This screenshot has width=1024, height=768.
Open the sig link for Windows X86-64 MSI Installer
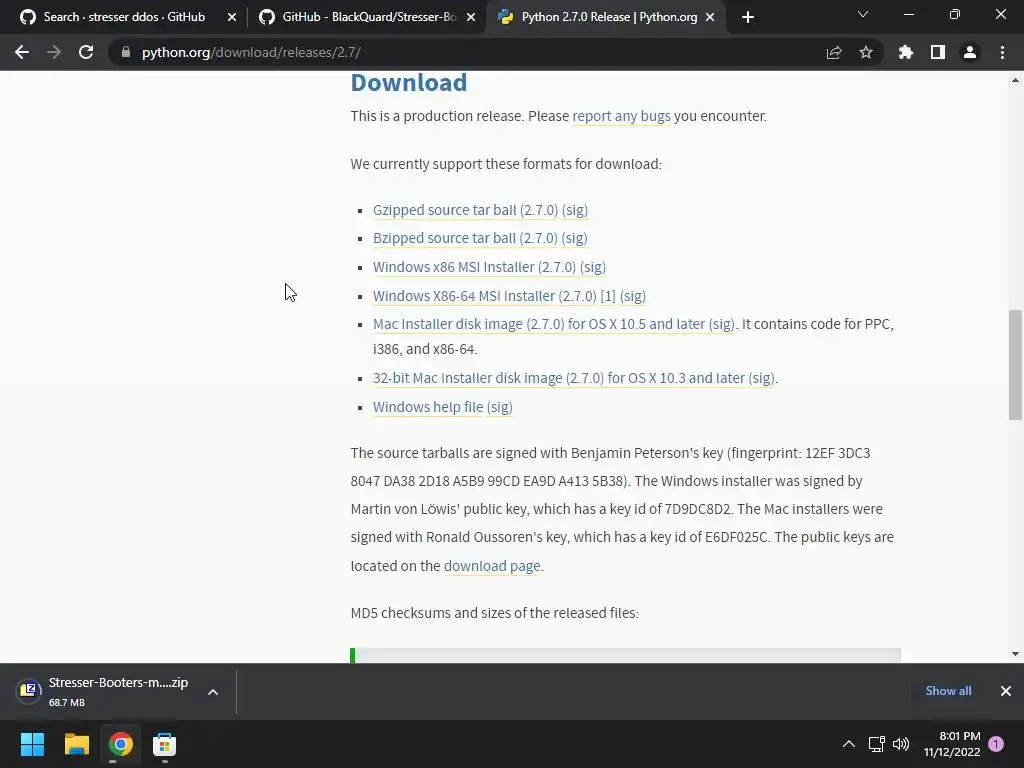633,296
